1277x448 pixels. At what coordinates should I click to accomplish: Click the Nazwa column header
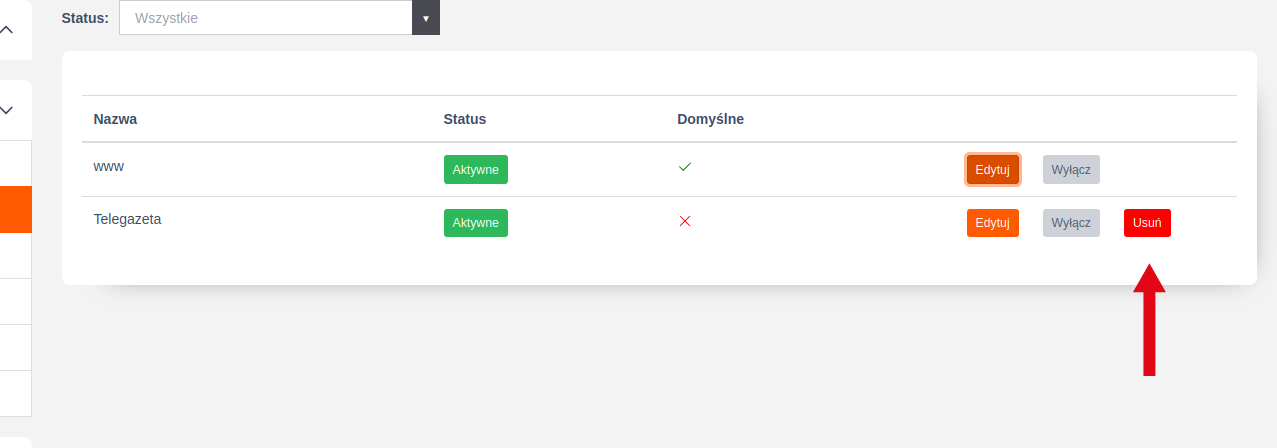[115, 120]
